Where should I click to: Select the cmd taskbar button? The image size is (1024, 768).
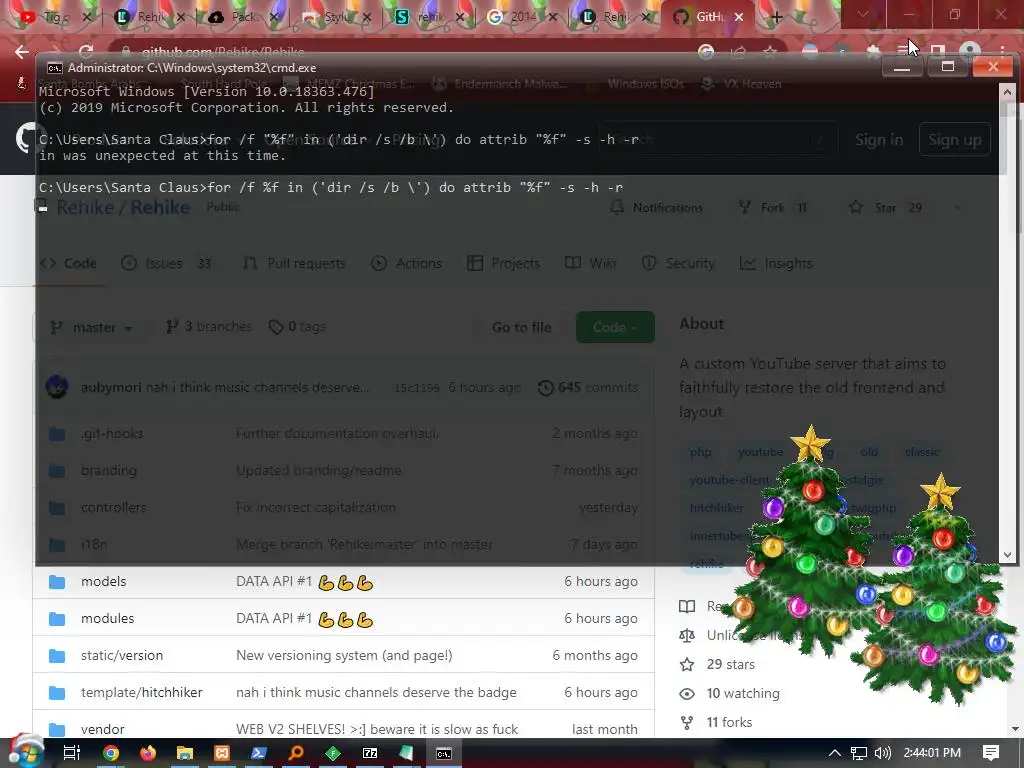point(444,753)
